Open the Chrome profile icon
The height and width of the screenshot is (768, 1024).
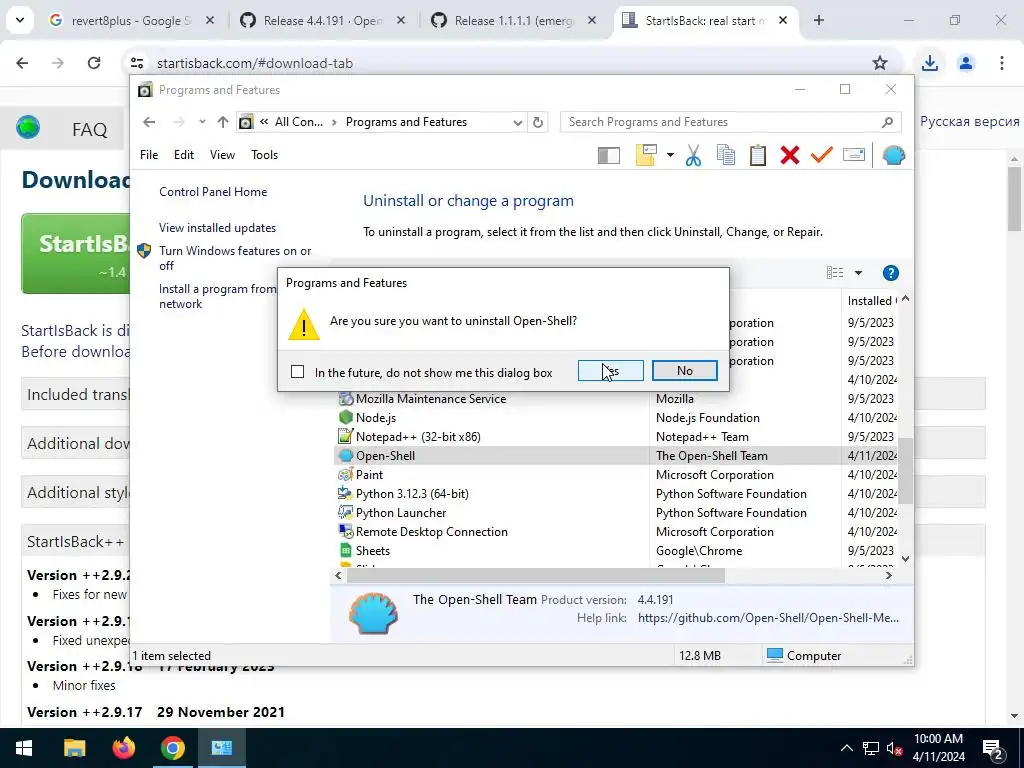(966, 63)
